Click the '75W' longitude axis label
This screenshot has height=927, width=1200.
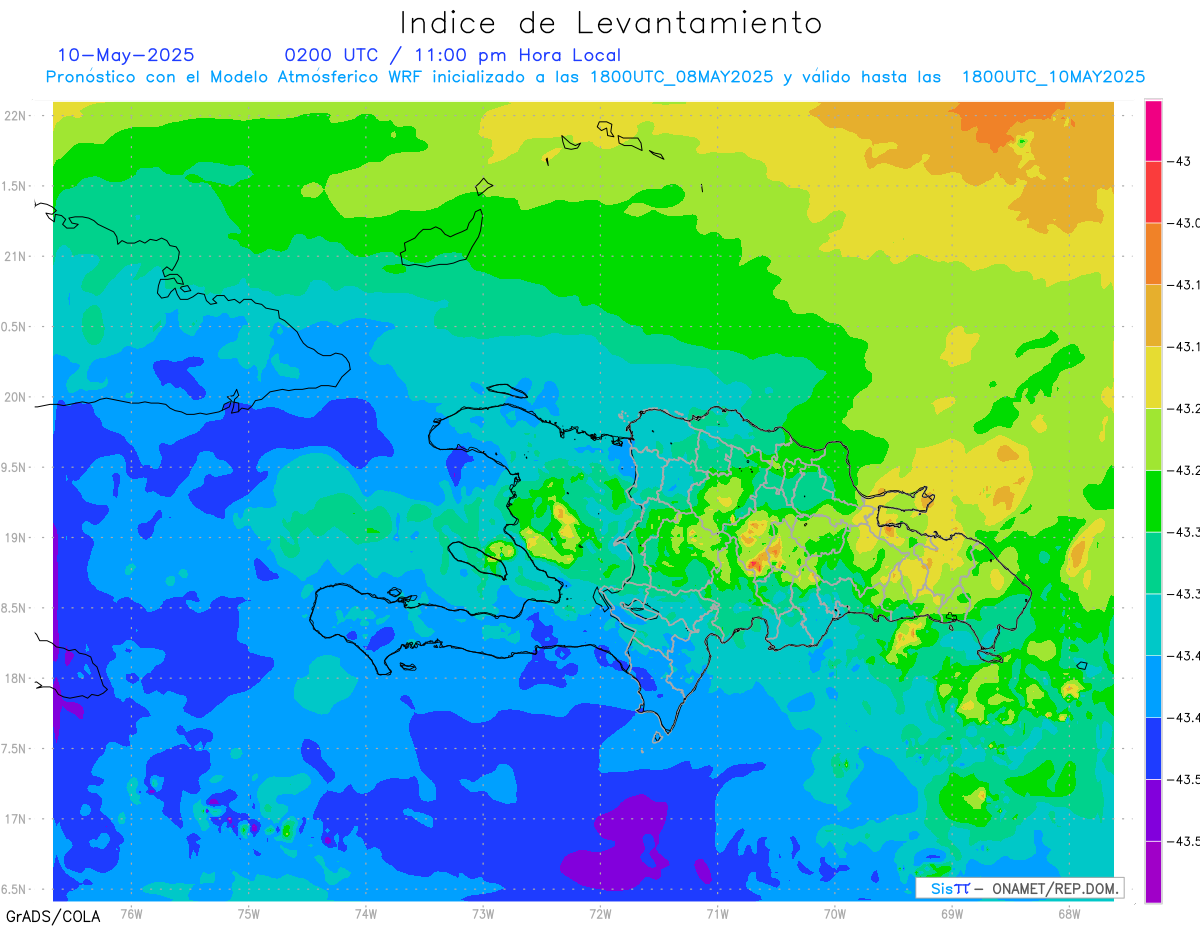tap(249, 913)
